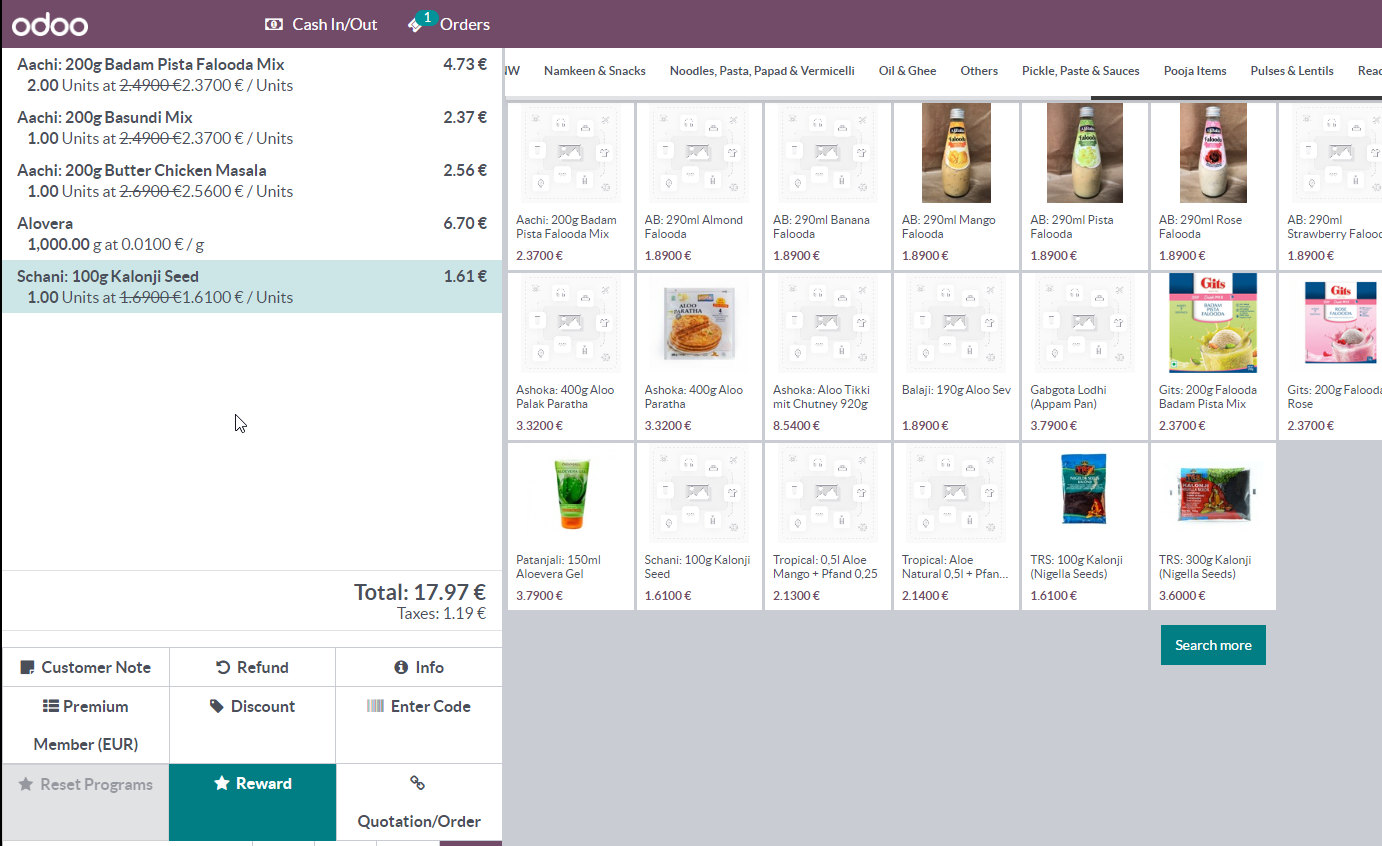Image resolution: width=1382 pixels, height=846 pixels.
Task: Add Gabgota Lodhi (Appam Pan) product
Action: point(1084,356)
